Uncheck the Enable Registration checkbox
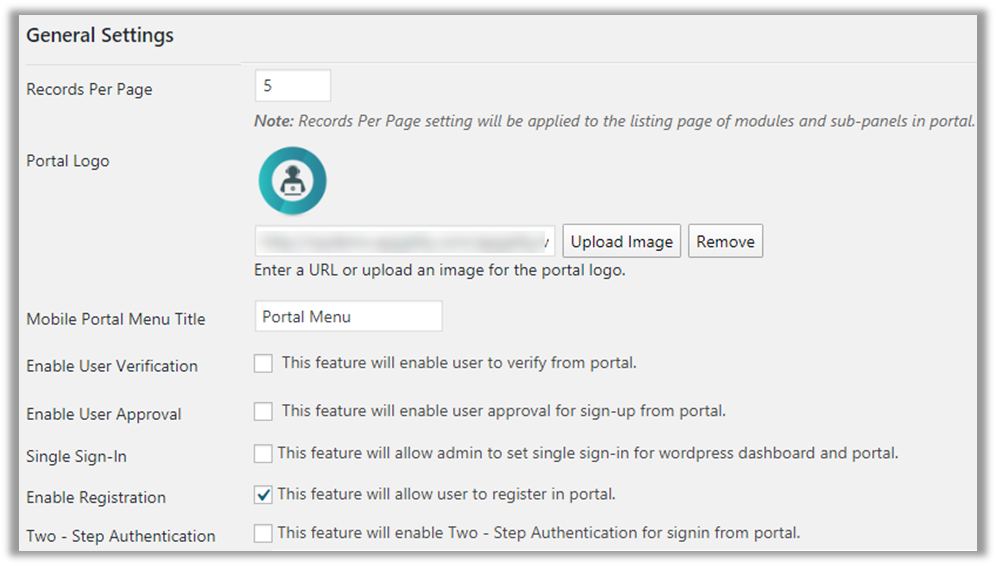 pyautogui.click(x=263, y=495)
